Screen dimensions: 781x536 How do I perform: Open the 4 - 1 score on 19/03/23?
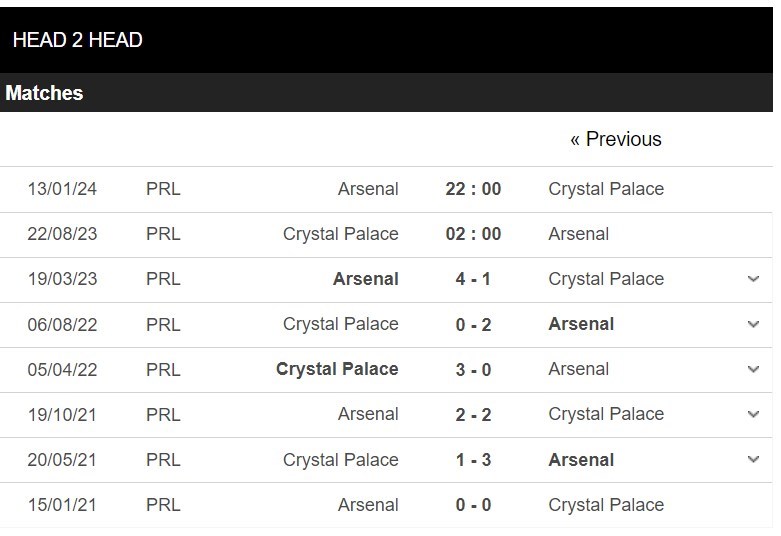(x=473, y=279)
